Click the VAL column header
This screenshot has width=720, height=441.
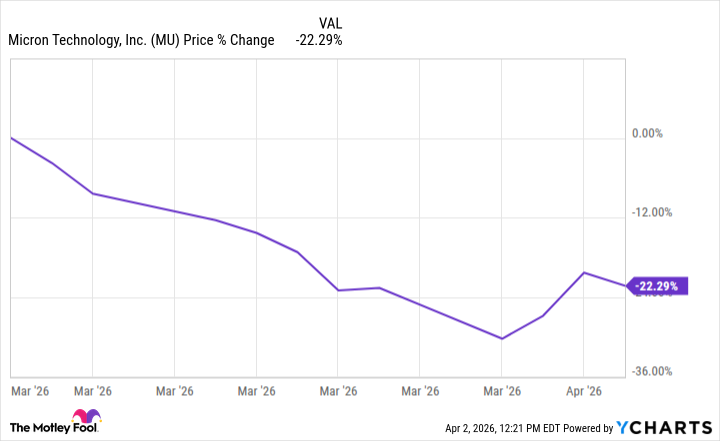(327, 22)
